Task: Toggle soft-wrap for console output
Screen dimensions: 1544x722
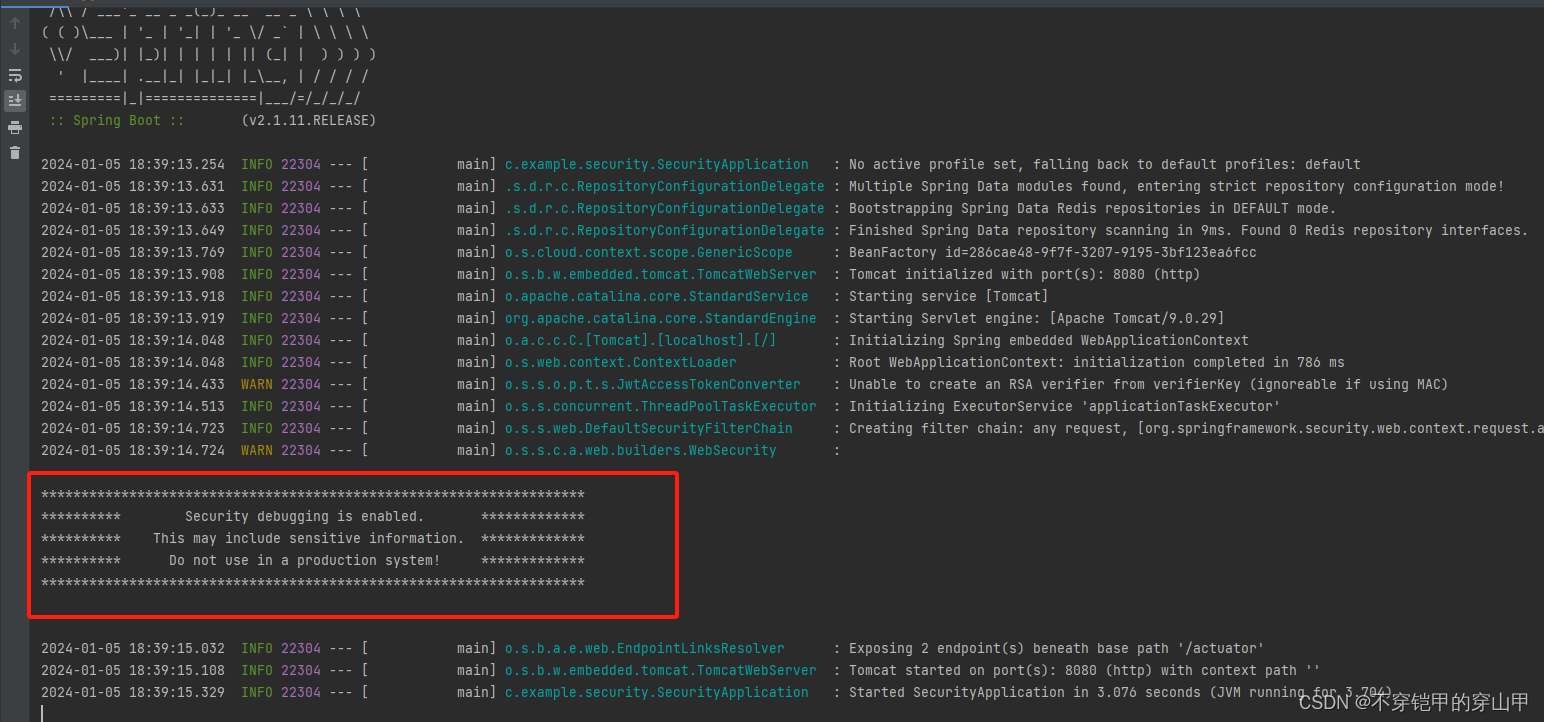Action: coord(15,75)
